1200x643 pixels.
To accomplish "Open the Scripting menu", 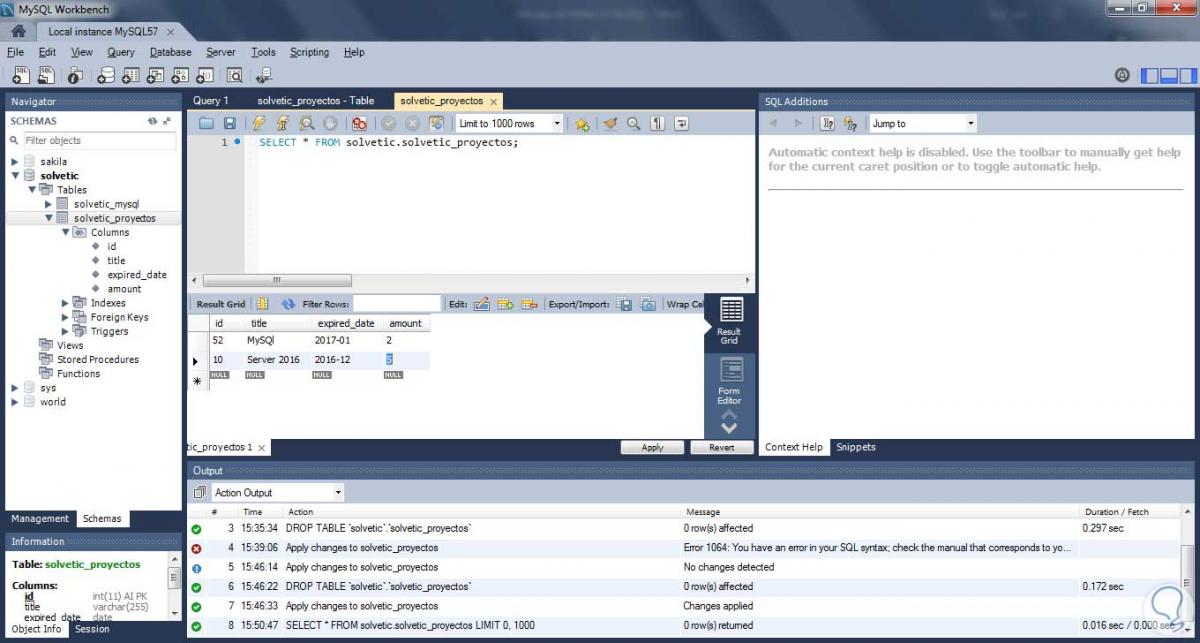I will [x=309, y=52].
